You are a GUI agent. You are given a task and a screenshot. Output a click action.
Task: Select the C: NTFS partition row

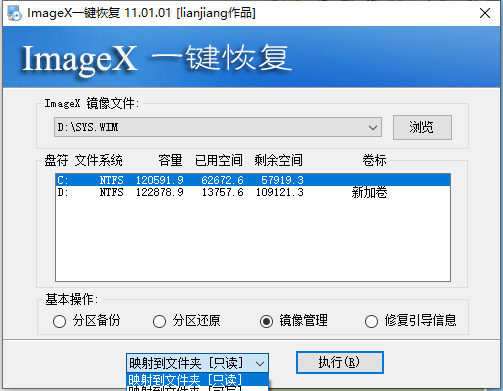click(x=253, y=180)
